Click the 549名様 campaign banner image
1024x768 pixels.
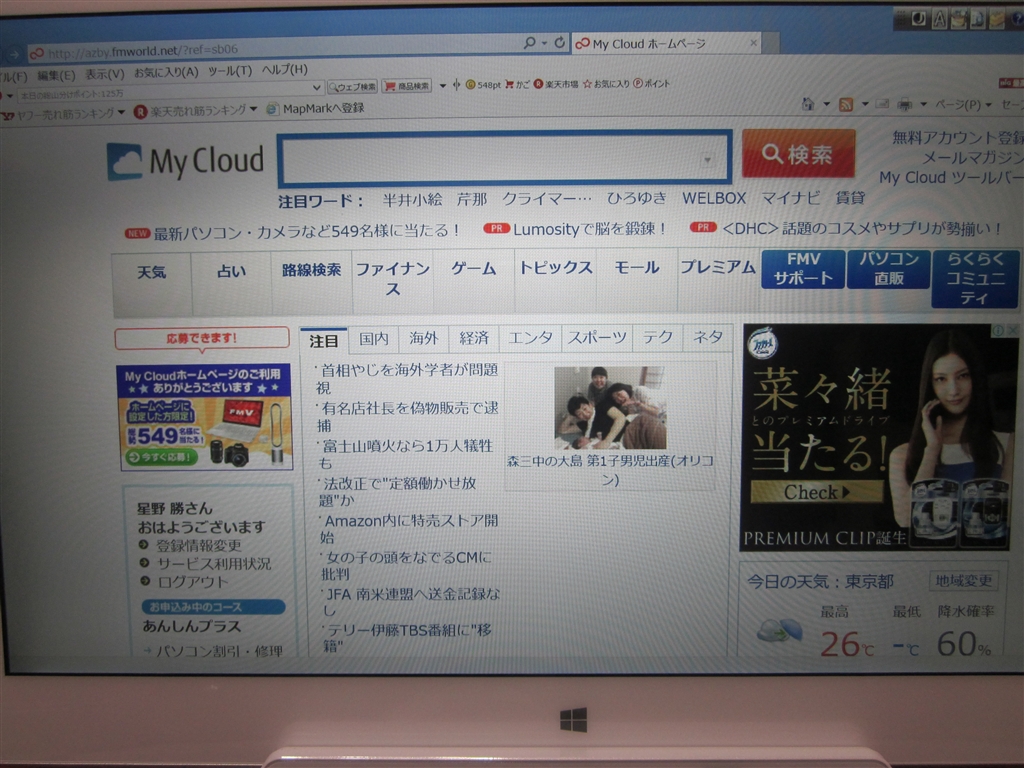point(204,417)
